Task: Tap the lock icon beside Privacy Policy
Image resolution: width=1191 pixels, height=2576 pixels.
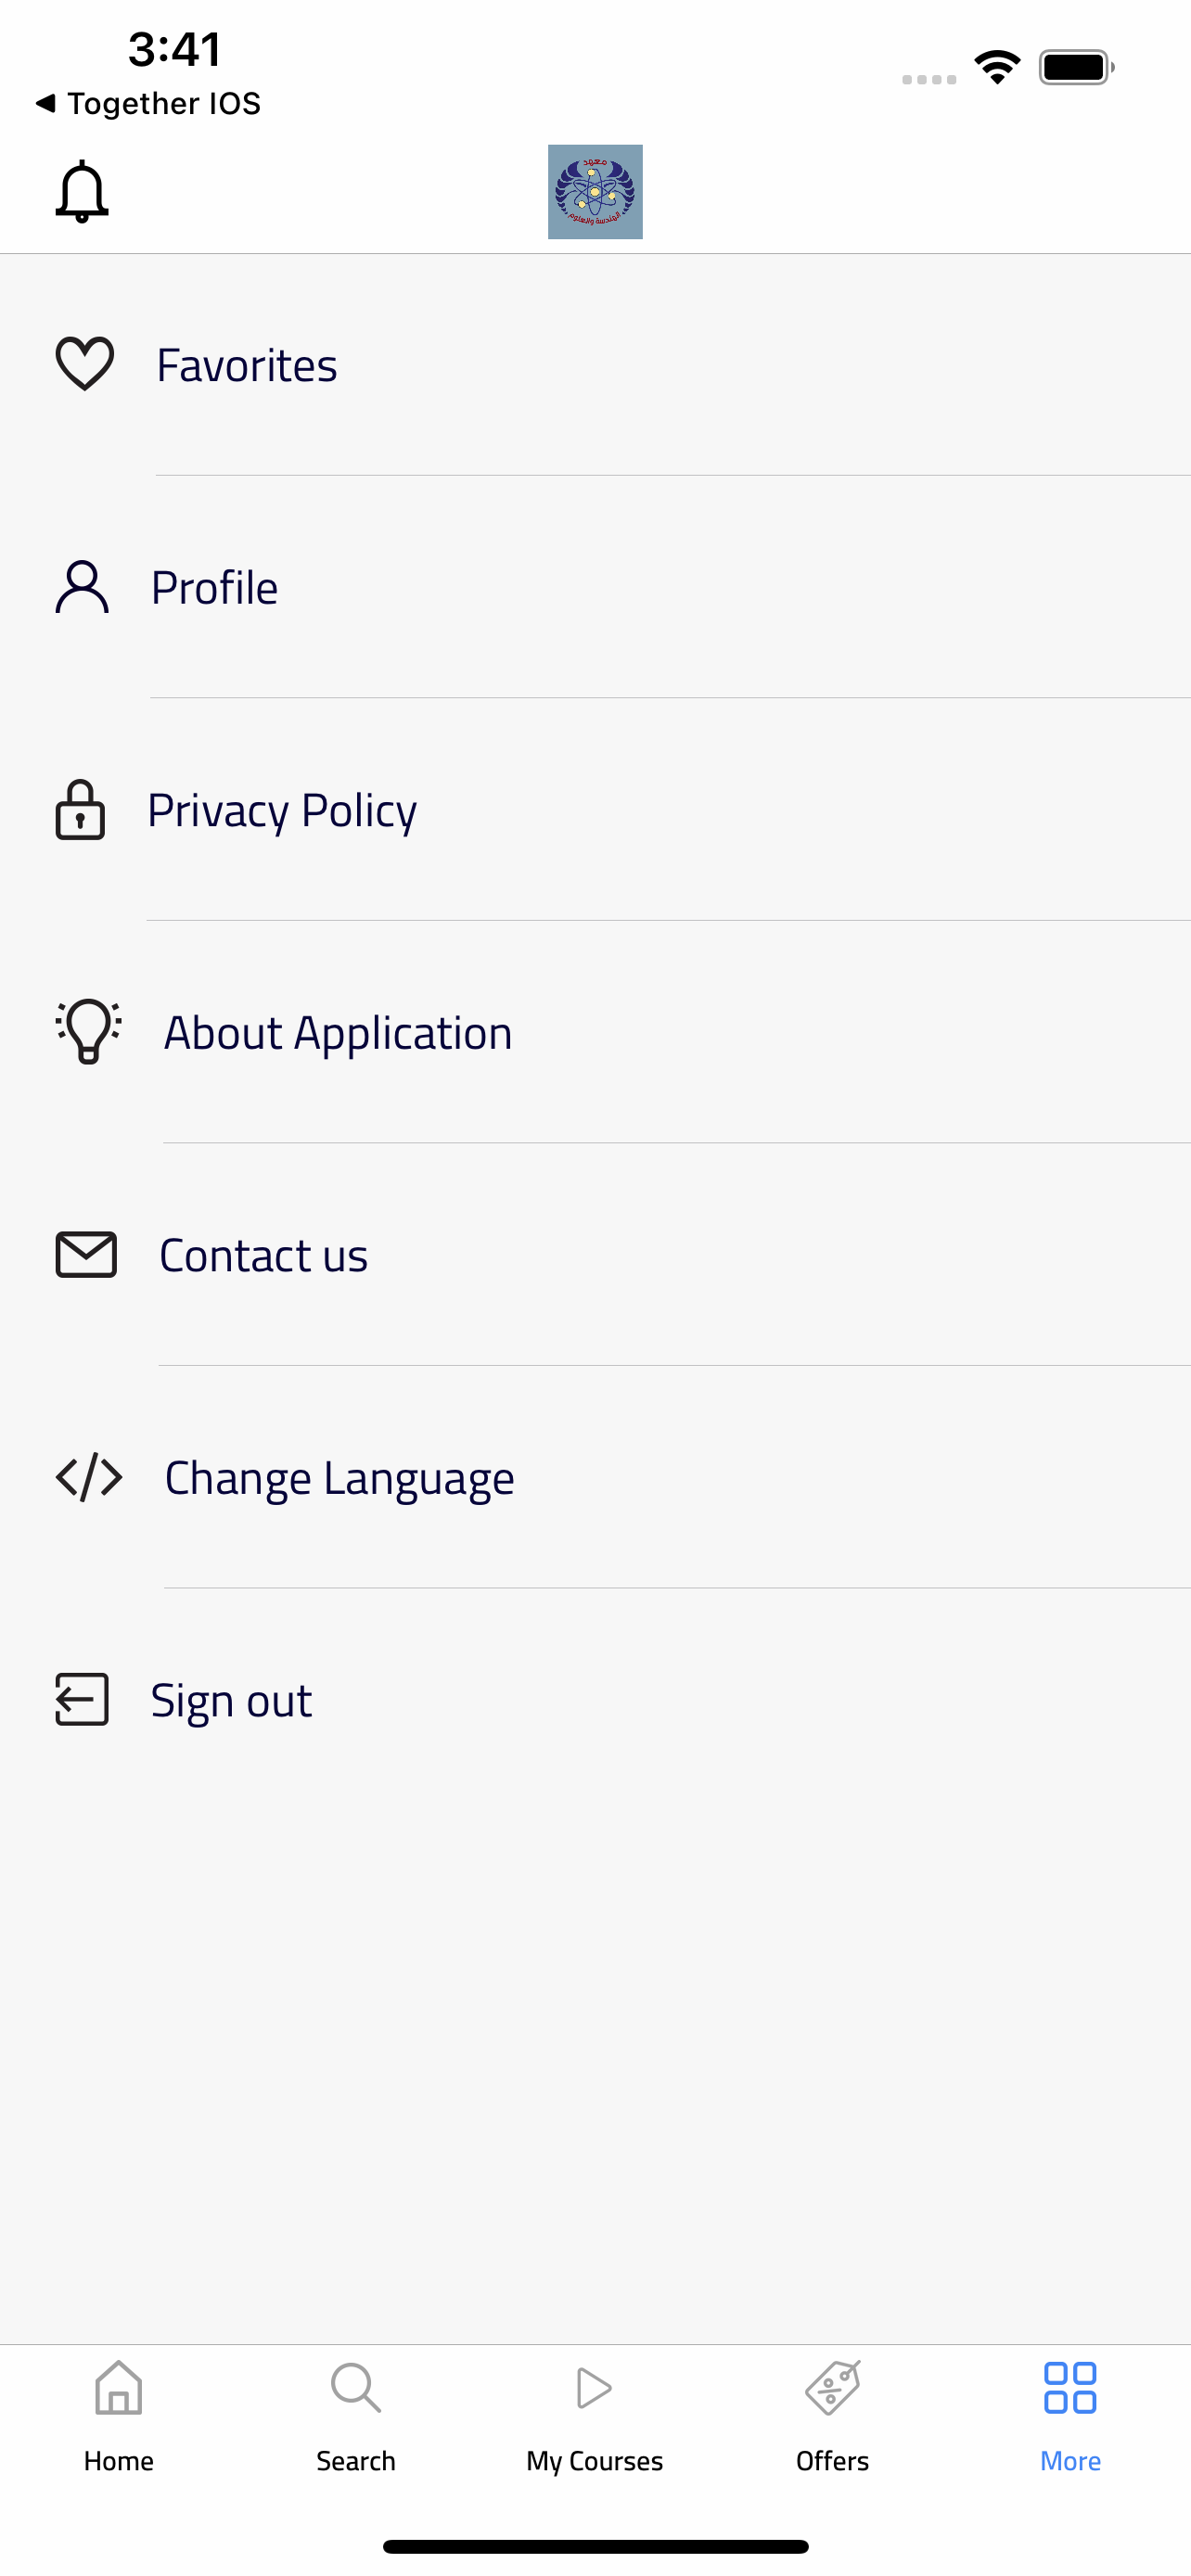Action: click(x=80, y=809)
